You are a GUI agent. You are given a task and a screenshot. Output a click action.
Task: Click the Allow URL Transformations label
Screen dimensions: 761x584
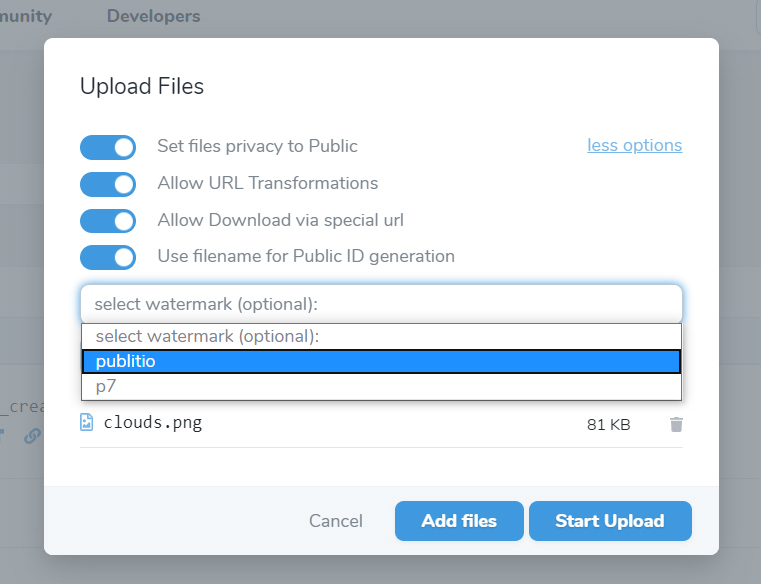tap(268, 183)
